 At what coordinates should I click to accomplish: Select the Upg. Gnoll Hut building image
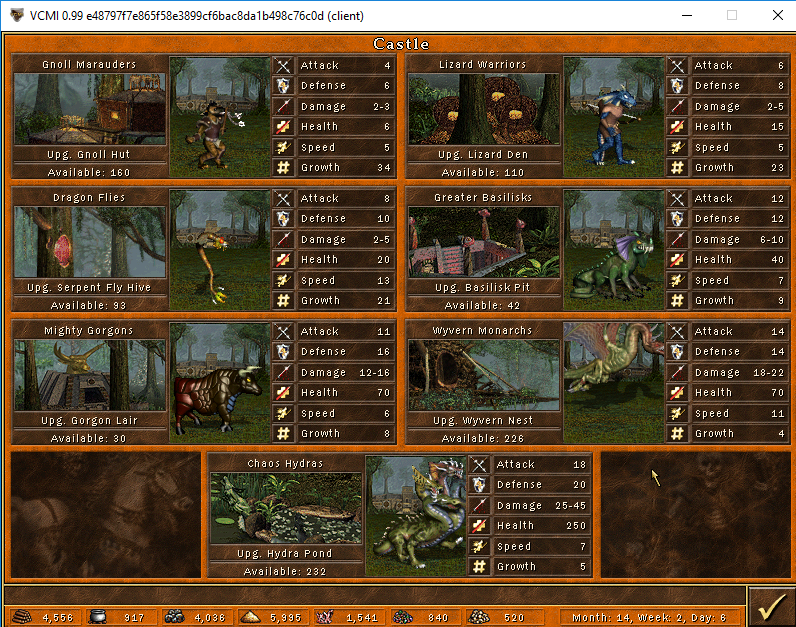[90, 109]
